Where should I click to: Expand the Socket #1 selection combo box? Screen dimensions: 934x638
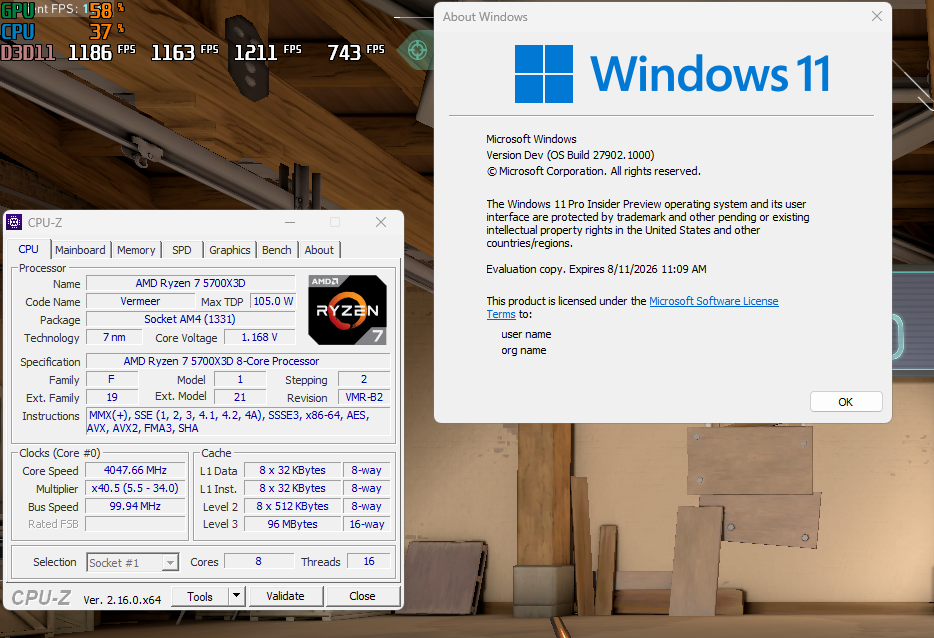[170, 562]
